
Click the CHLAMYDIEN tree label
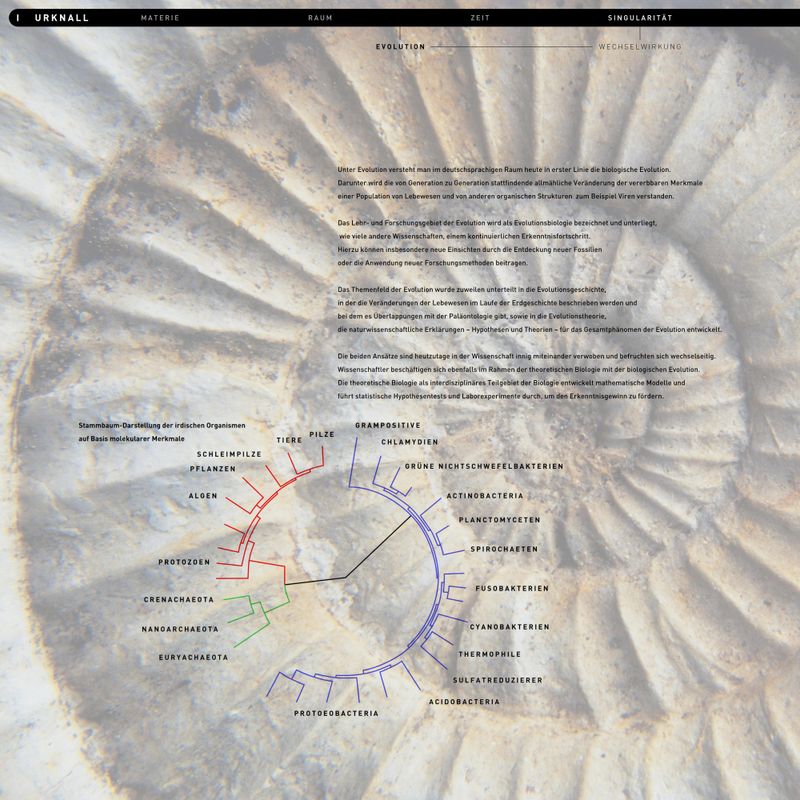410,442
